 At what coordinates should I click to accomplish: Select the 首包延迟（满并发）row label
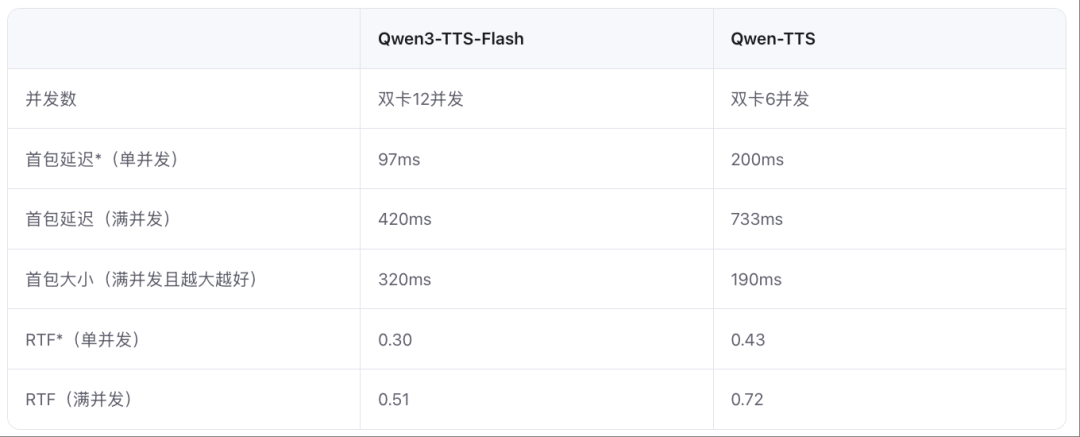coord(98,219)
